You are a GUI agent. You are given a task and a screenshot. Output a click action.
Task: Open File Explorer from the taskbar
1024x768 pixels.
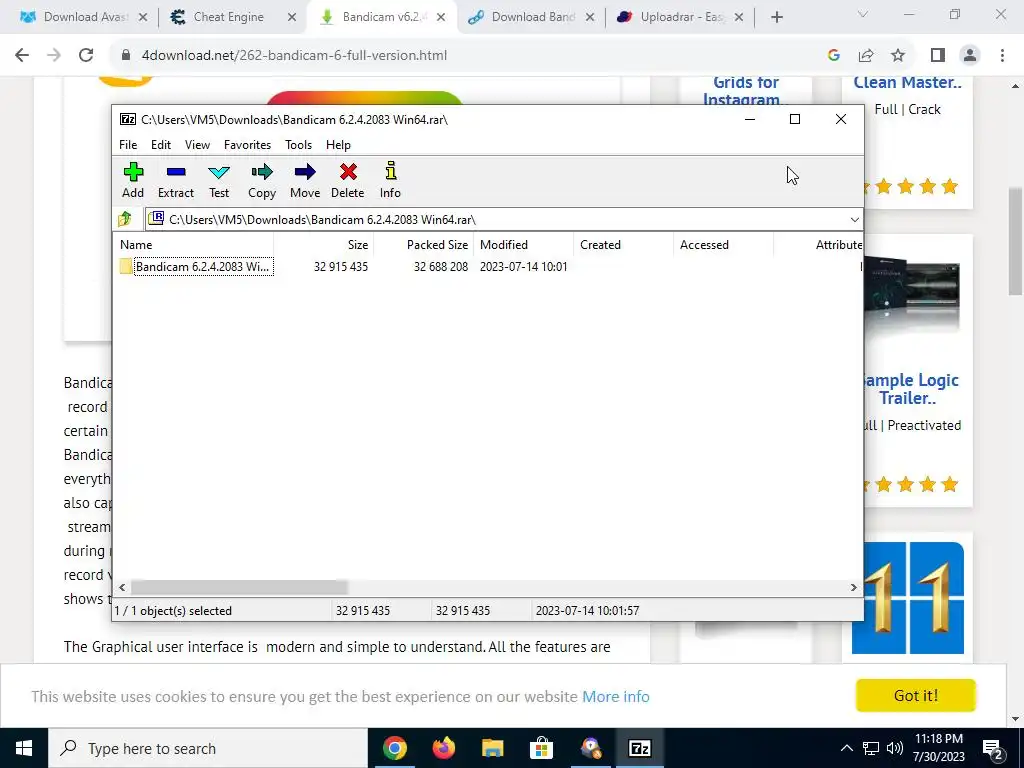coord(492,748)
